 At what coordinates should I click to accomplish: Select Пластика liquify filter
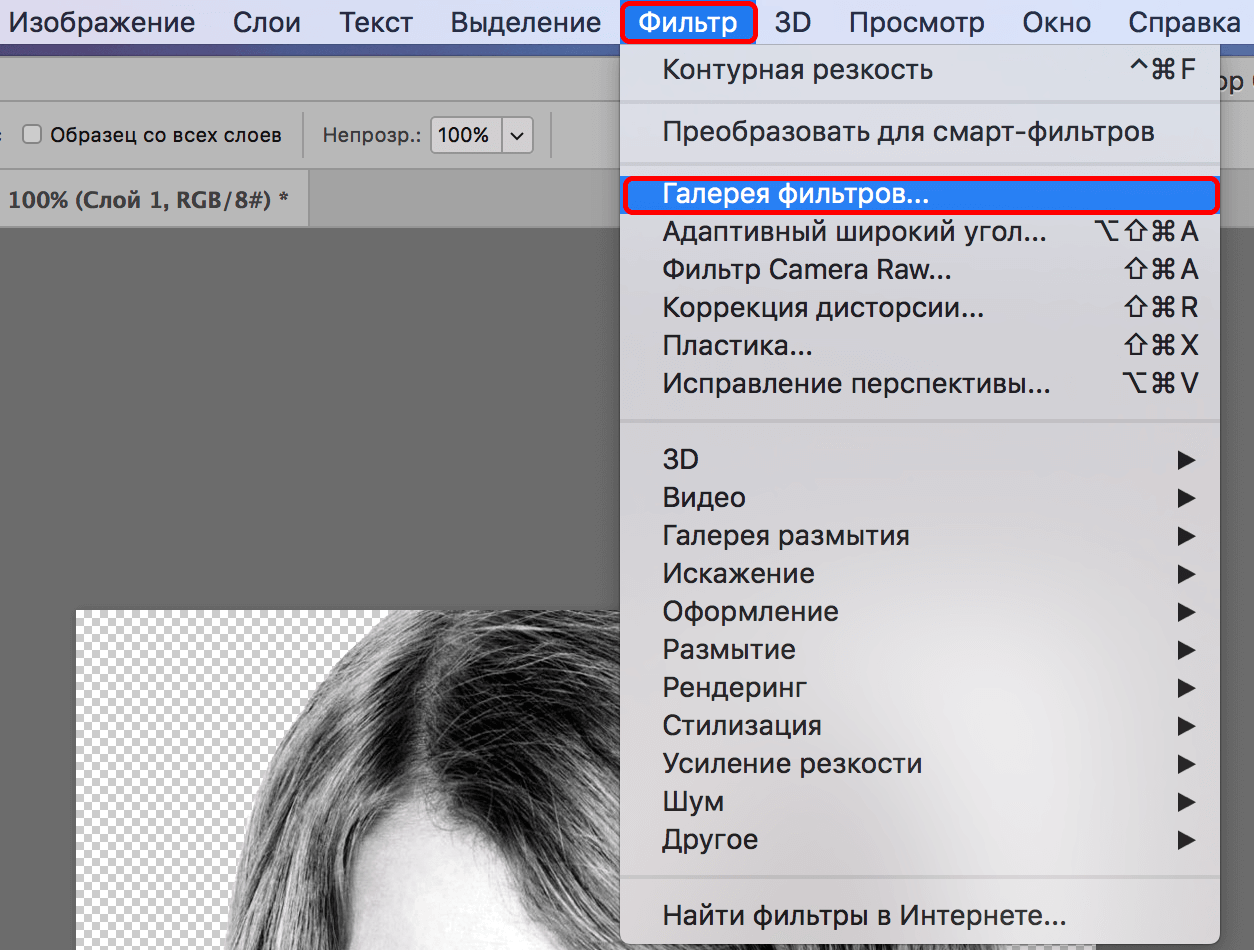click(737, 346)
